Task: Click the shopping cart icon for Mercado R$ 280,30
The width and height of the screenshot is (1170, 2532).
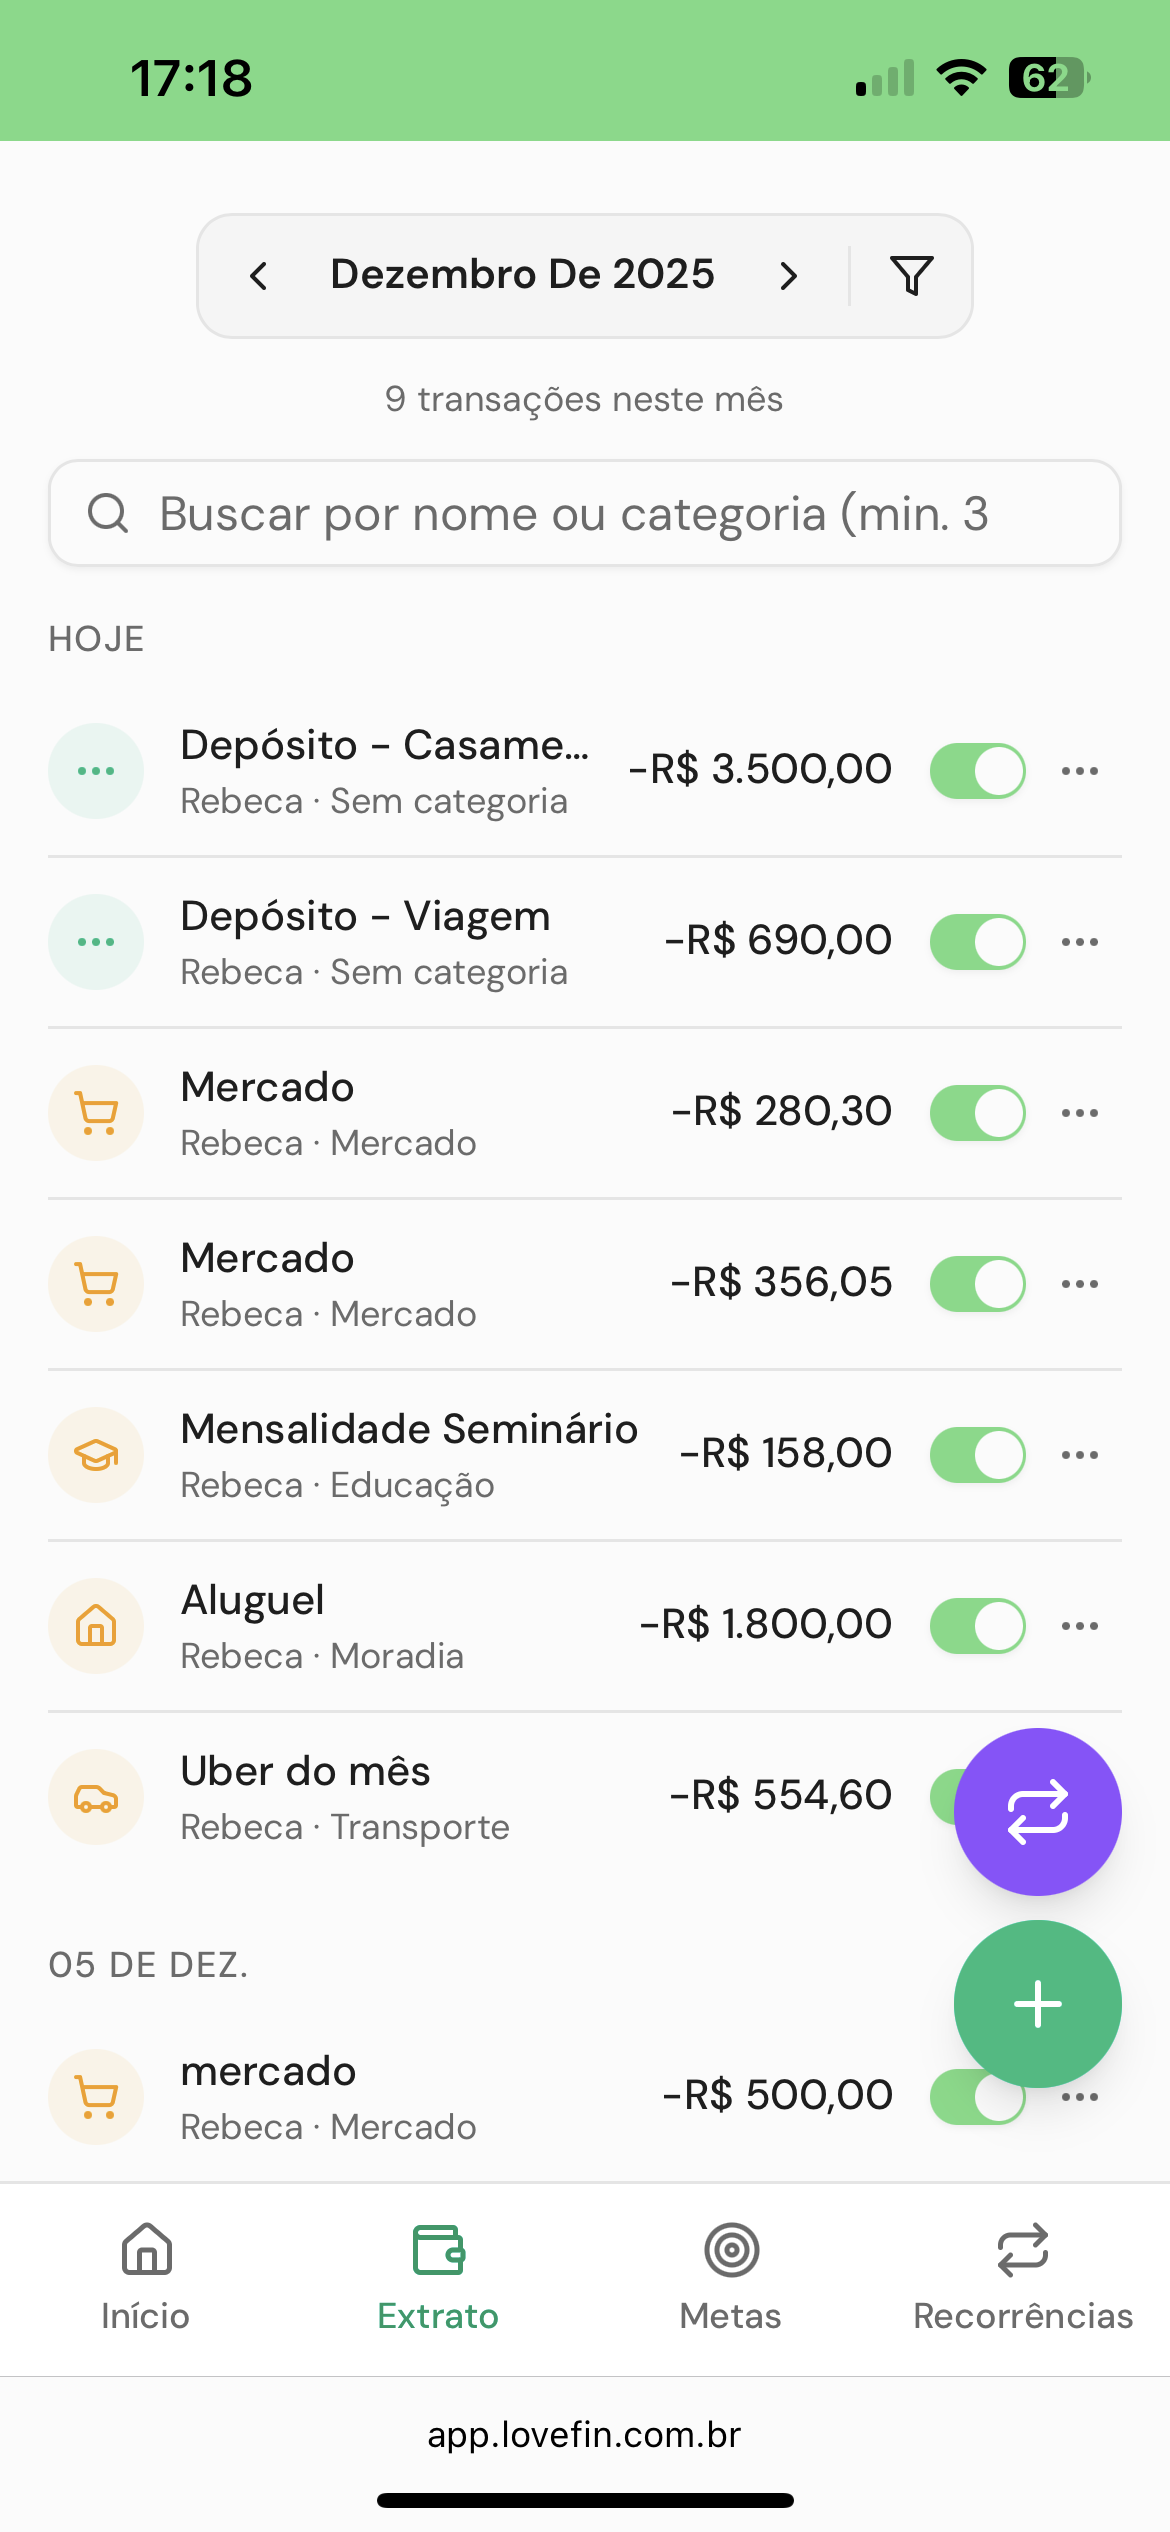Action: pyautogui.click(x=96, y=1113)
